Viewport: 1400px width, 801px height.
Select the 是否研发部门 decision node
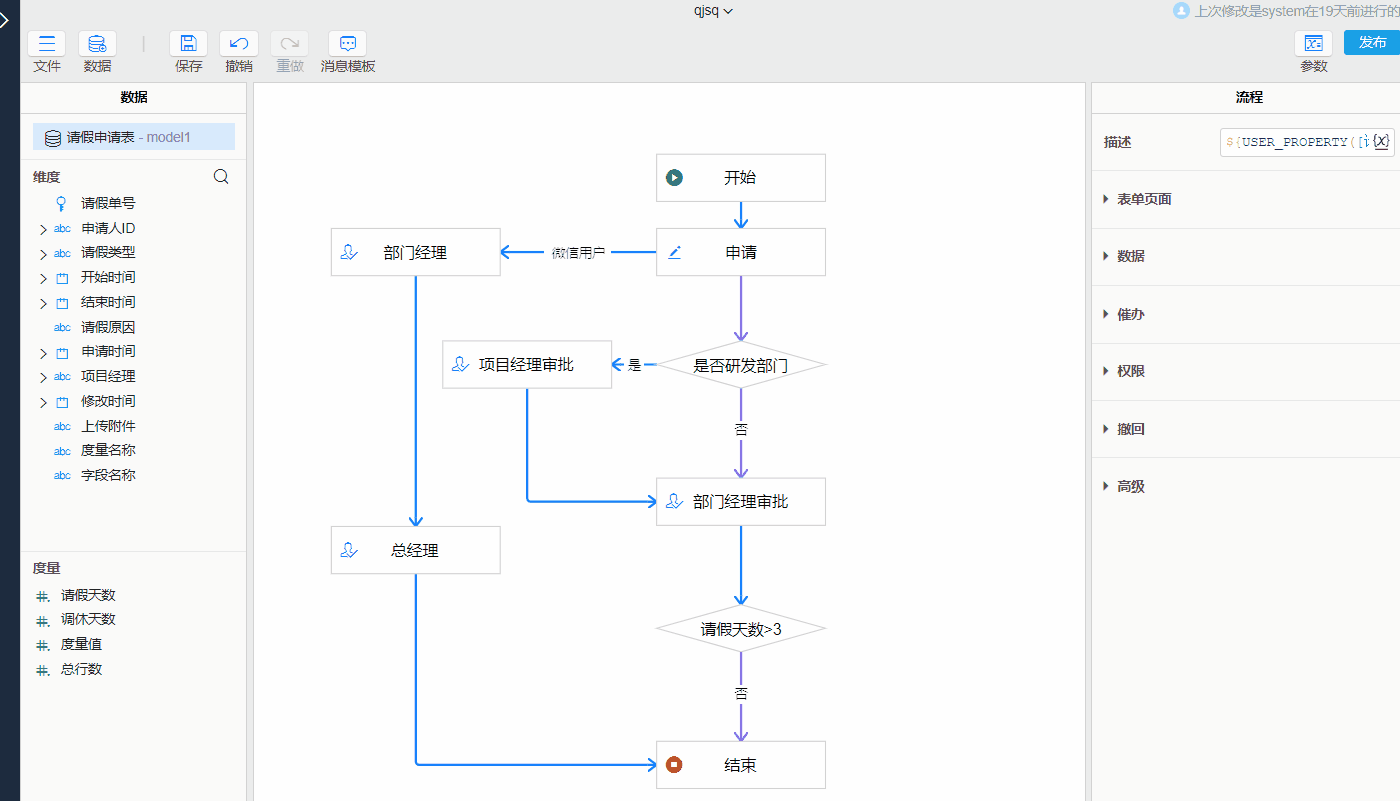(740, 366)
